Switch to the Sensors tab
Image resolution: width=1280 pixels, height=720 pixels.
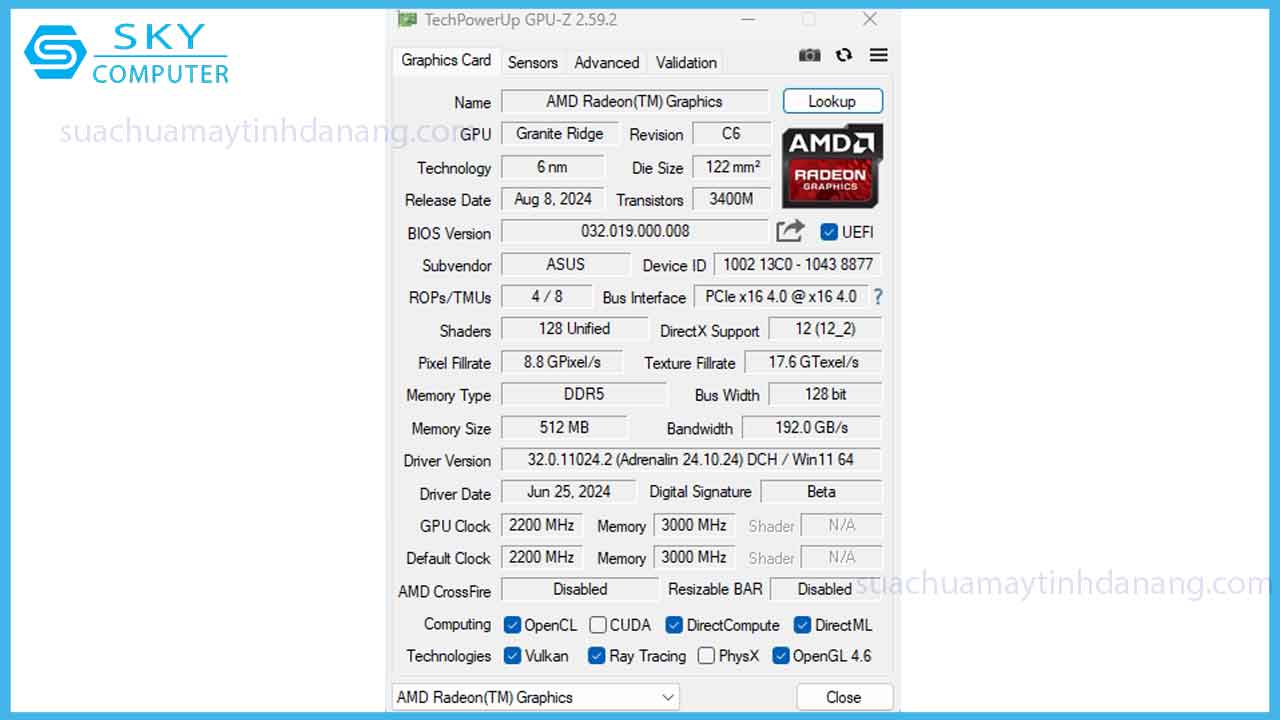click(x=532, y=62)
